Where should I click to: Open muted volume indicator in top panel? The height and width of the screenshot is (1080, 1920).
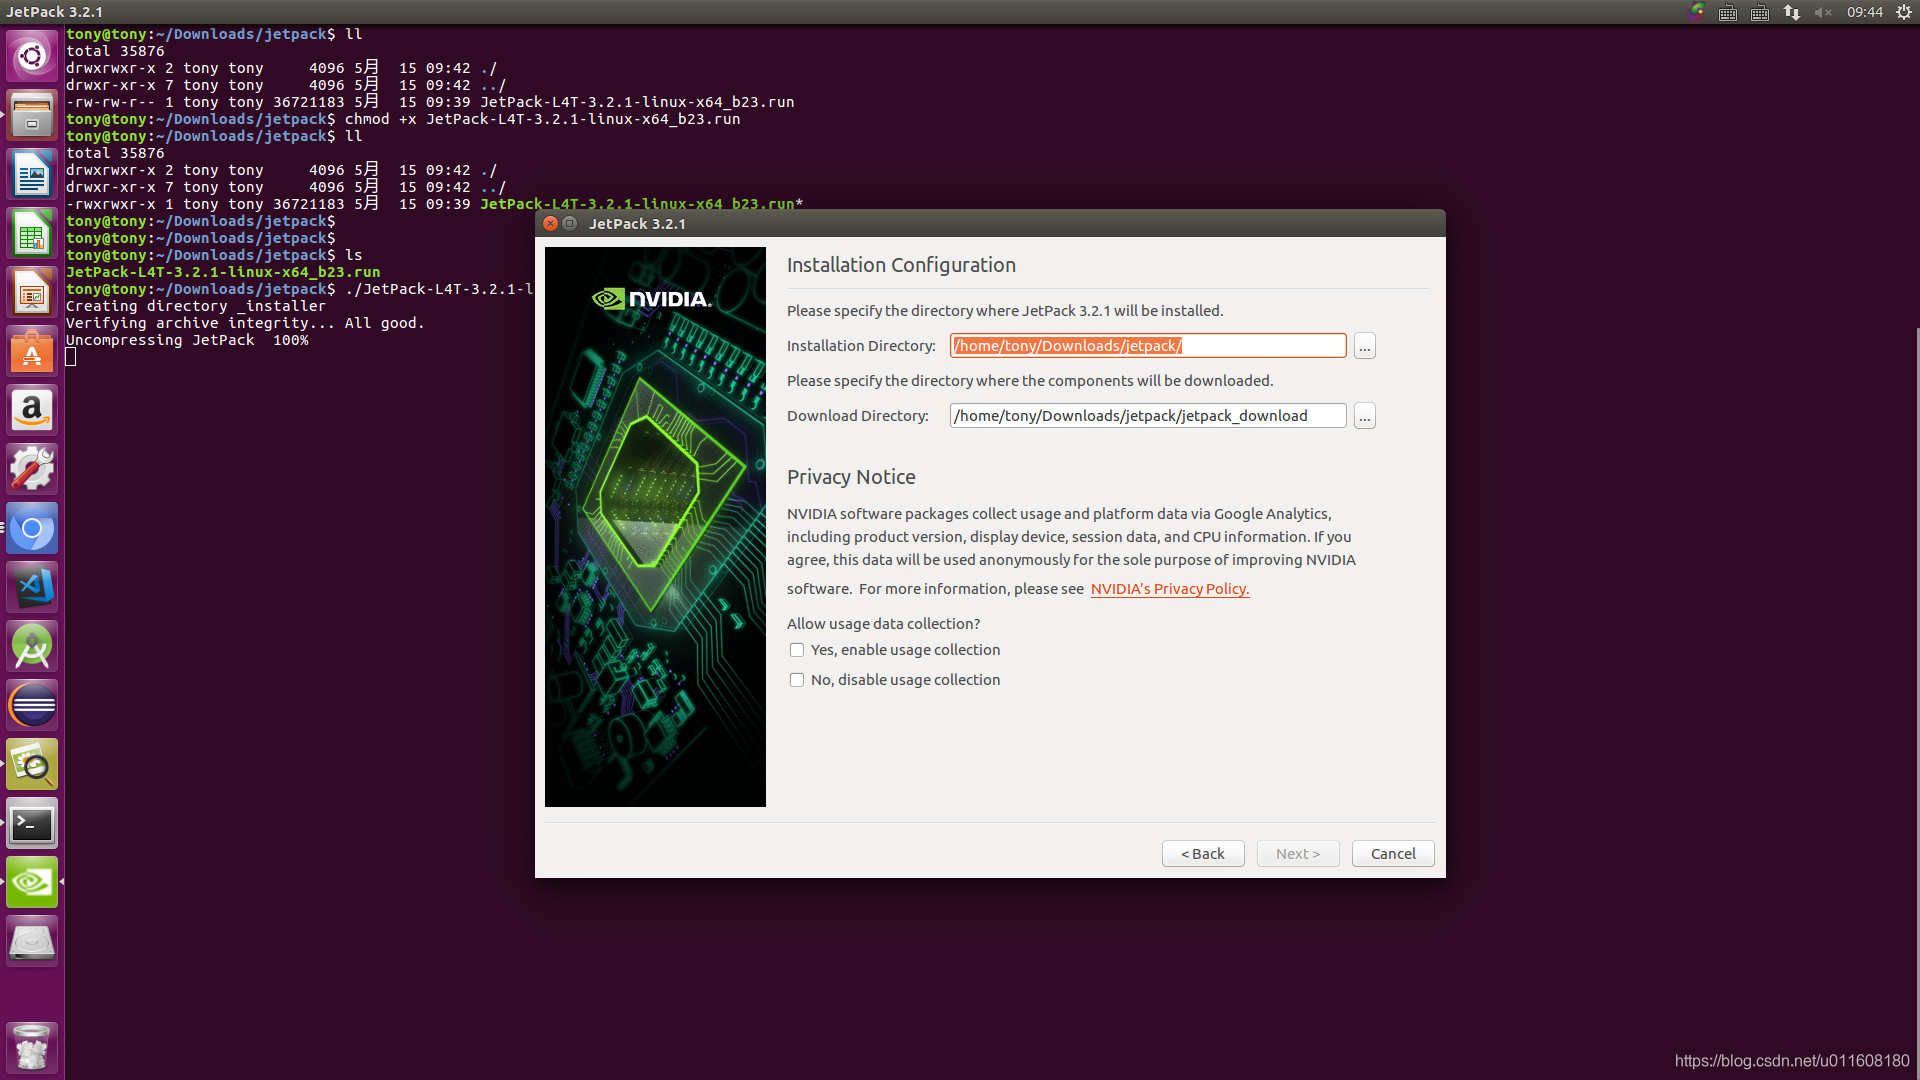click(1823, 12)
